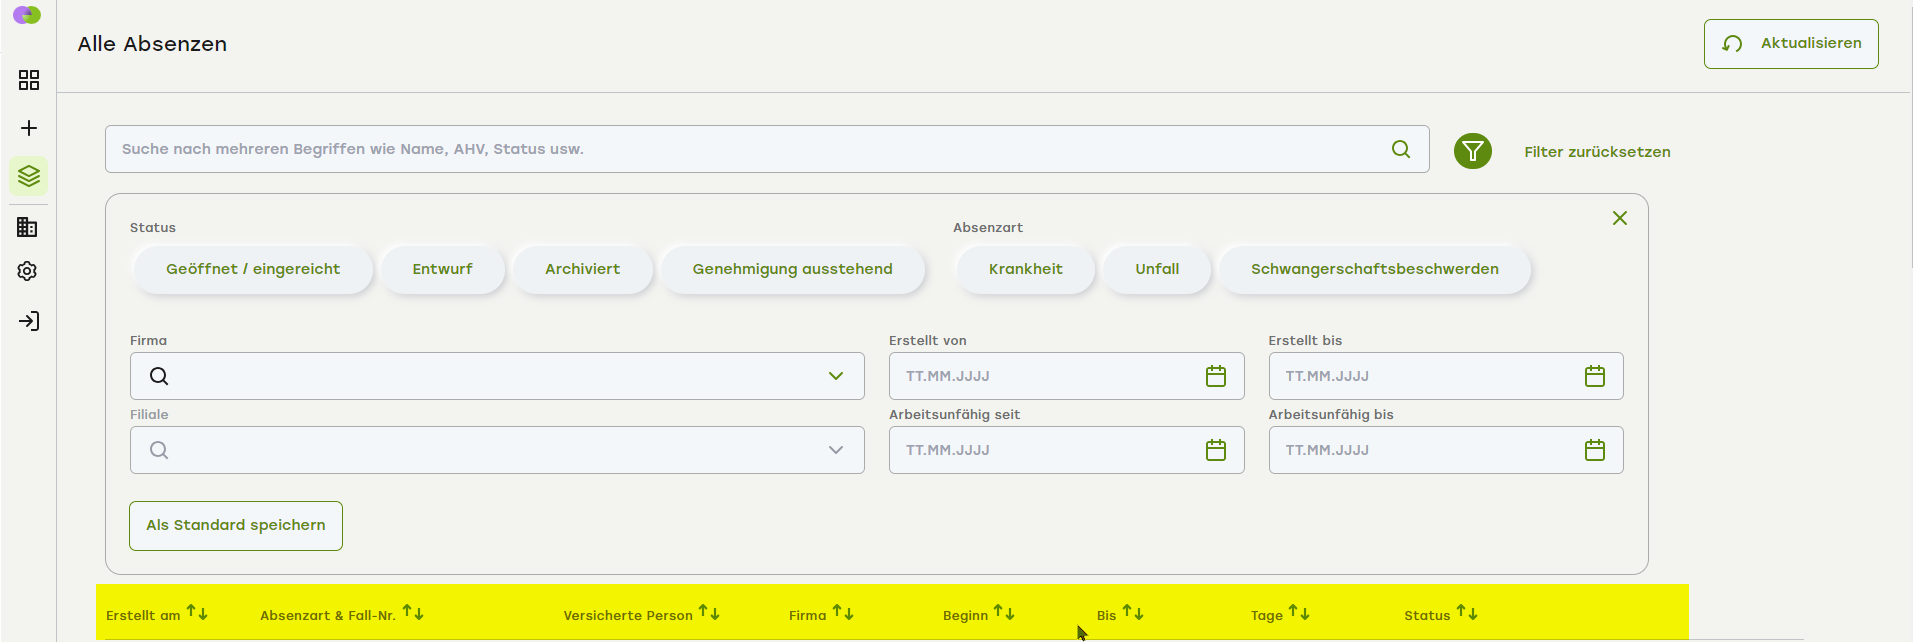Image resolution: width=1913 pixels, height=642 pixels.
Task: Click the green filter funnel icon
Action: point(1472,151)
